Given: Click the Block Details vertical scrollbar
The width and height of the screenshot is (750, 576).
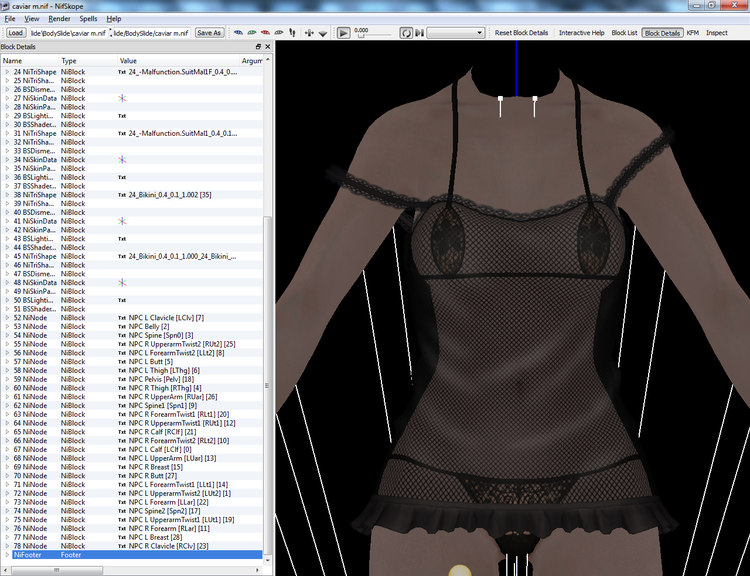Looking at the screenshot, I should (x=267, y=383).
